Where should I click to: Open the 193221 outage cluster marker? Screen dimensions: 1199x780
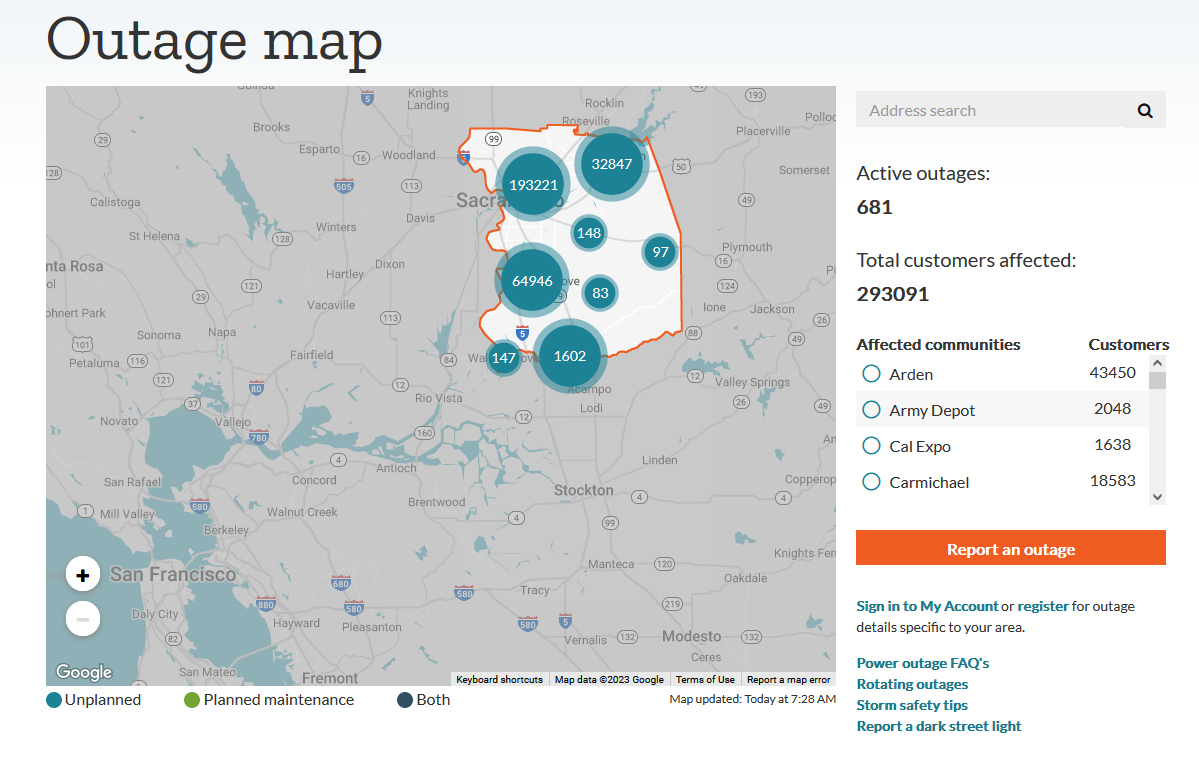pos(533,185)
